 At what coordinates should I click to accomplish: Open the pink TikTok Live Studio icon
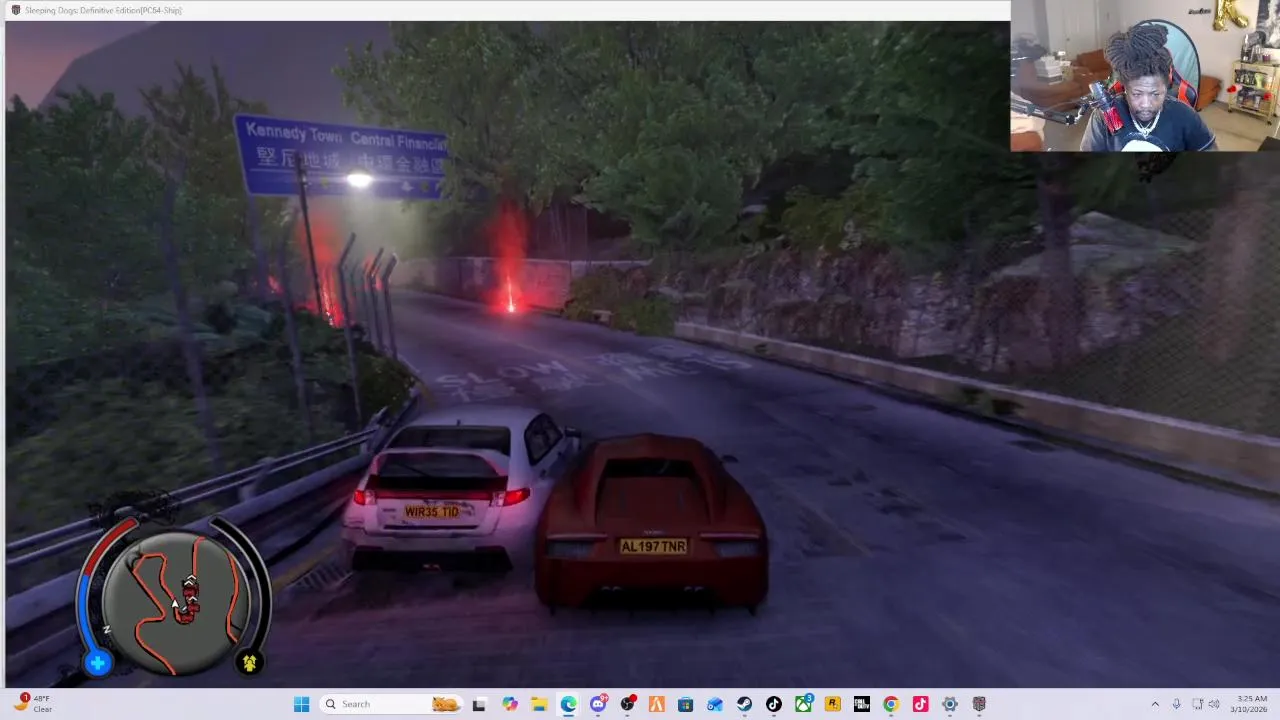[920, 704]
